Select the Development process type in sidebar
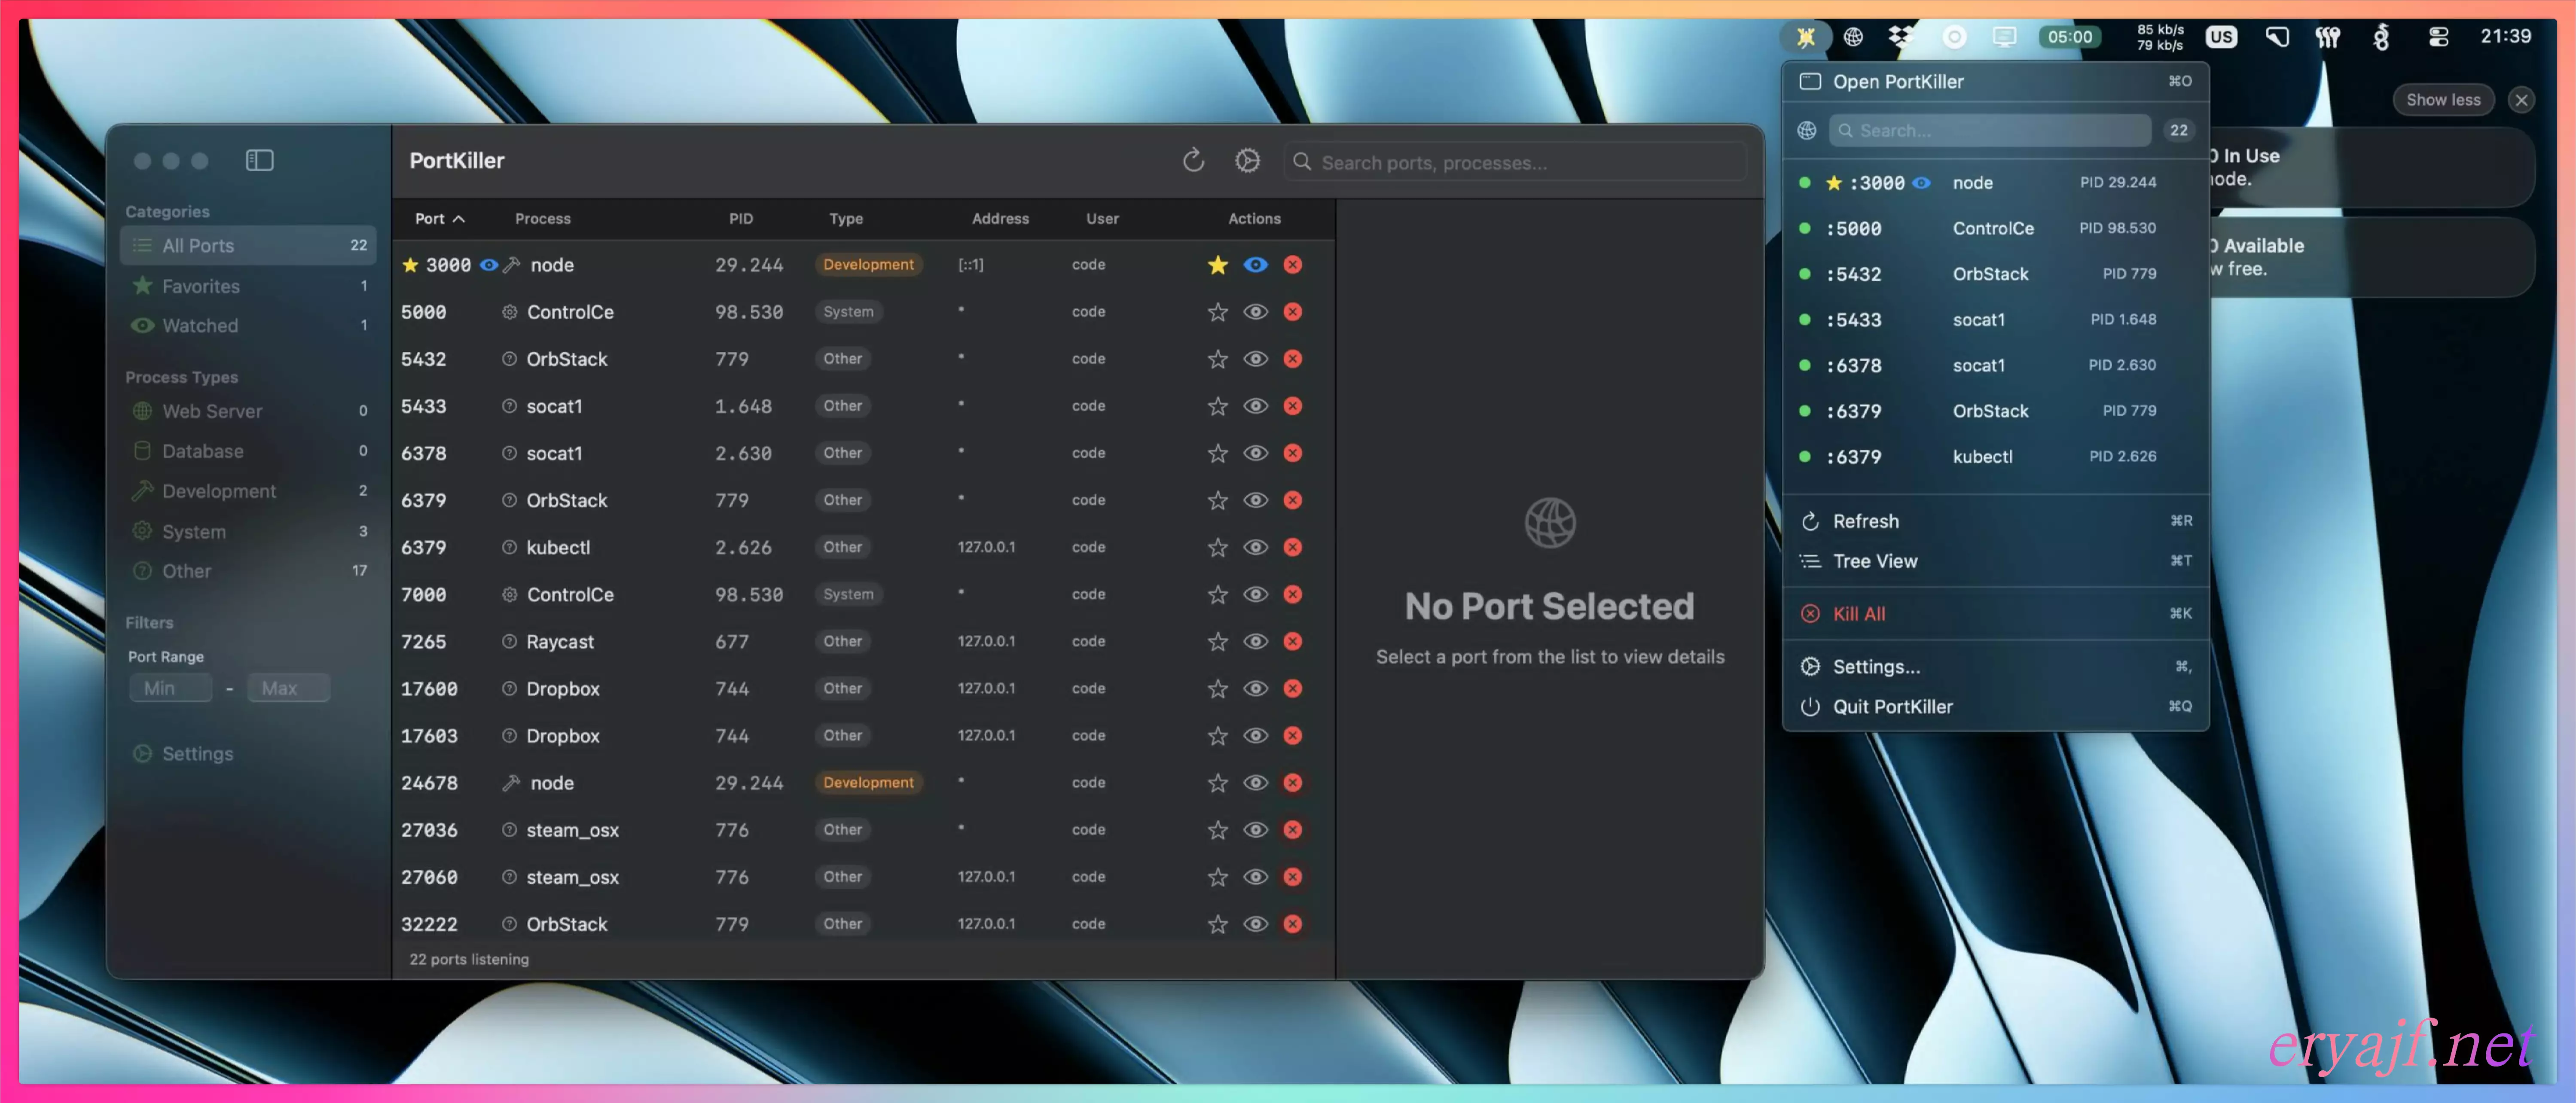Viewport: 2576px width, 1103px height. coord(219,491)
